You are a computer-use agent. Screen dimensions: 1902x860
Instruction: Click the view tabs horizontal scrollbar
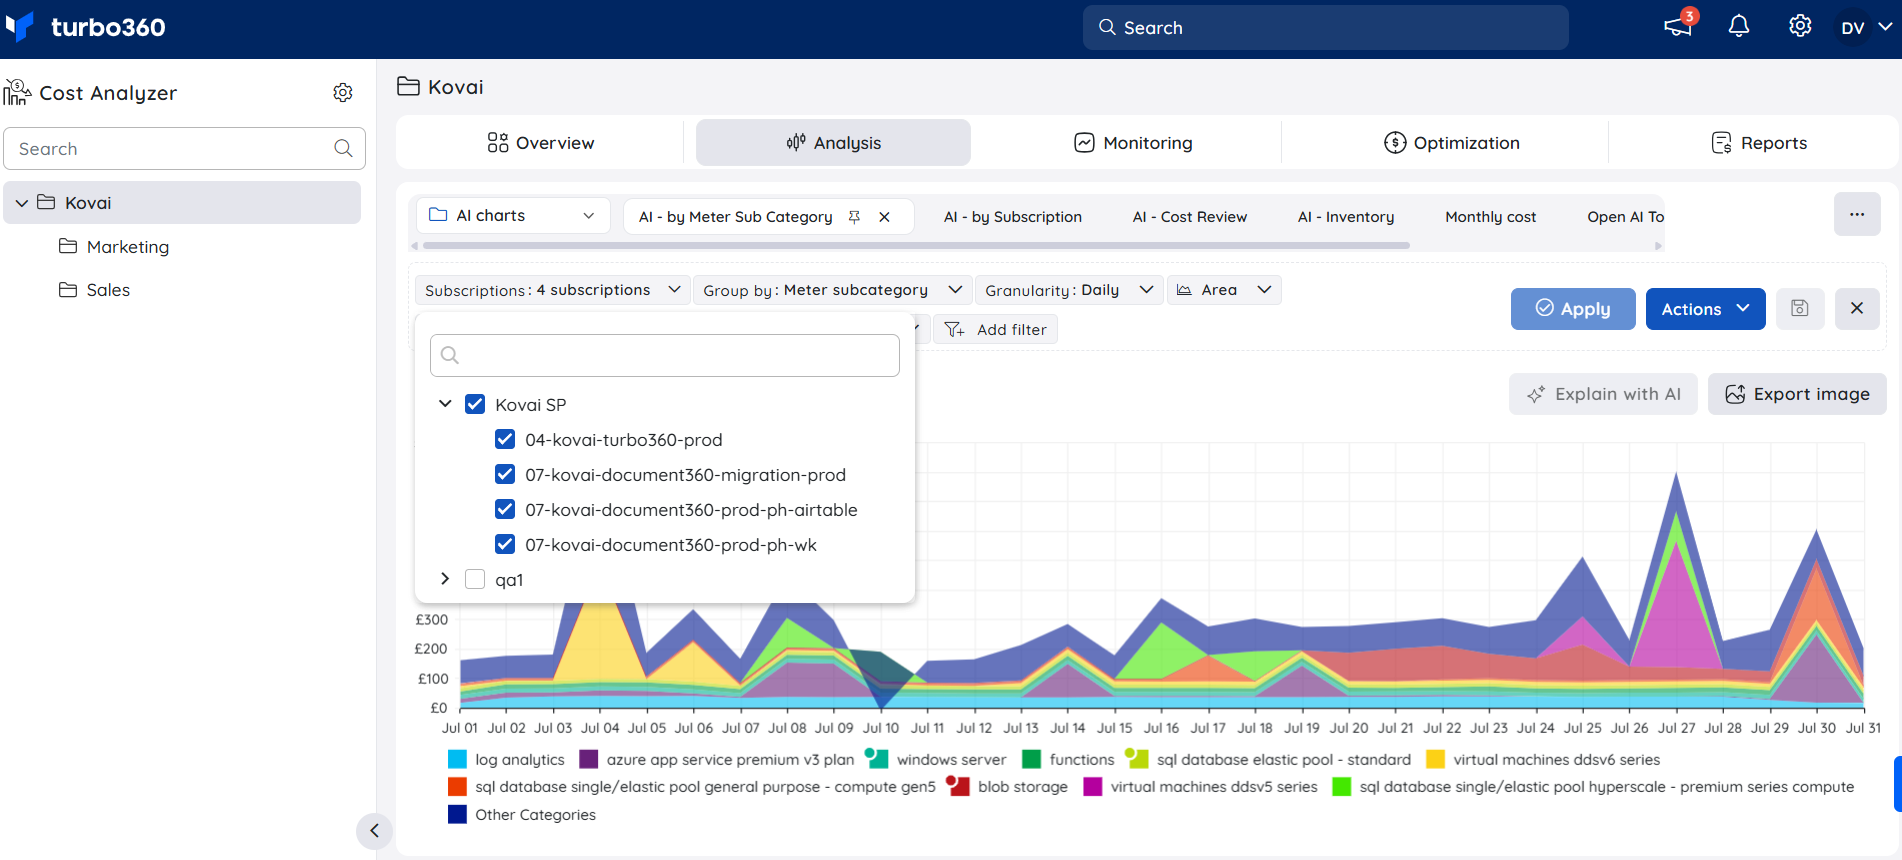(916, 245)
